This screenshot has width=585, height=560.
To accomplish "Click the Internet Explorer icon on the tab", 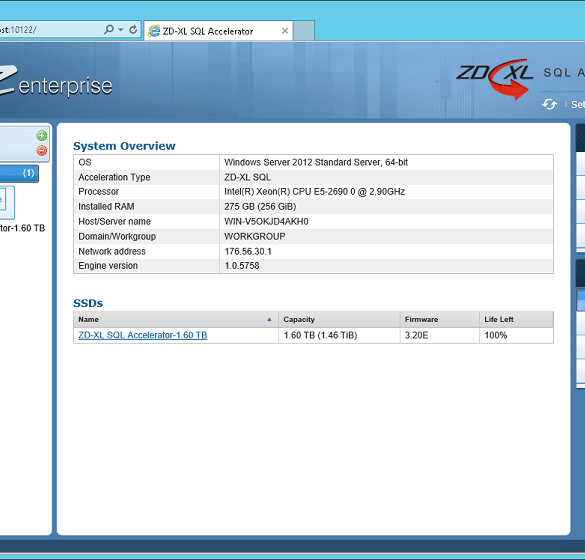I will click(x=154, y=31).
